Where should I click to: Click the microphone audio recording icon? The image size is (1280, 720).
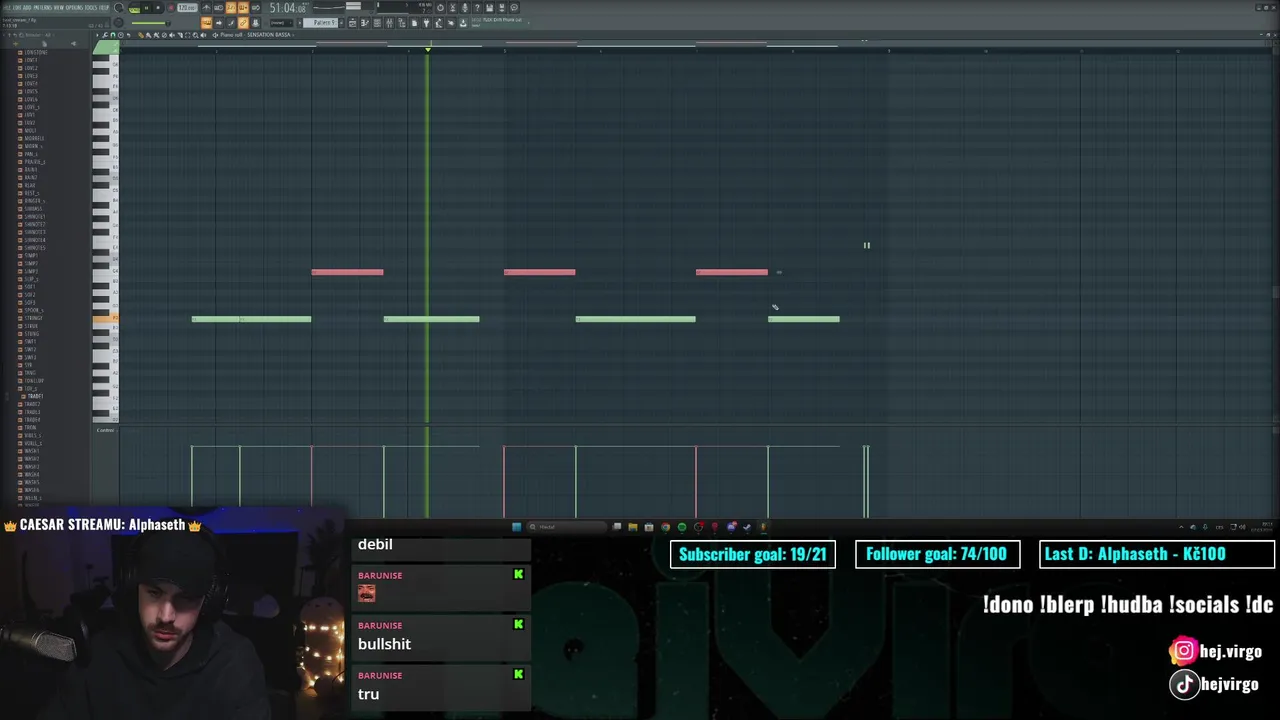click(x=465, y=8)
